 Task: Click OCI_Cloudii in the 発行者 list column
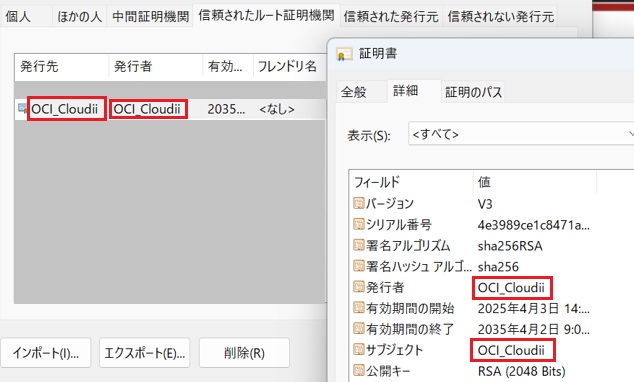(x=147, y=109)
